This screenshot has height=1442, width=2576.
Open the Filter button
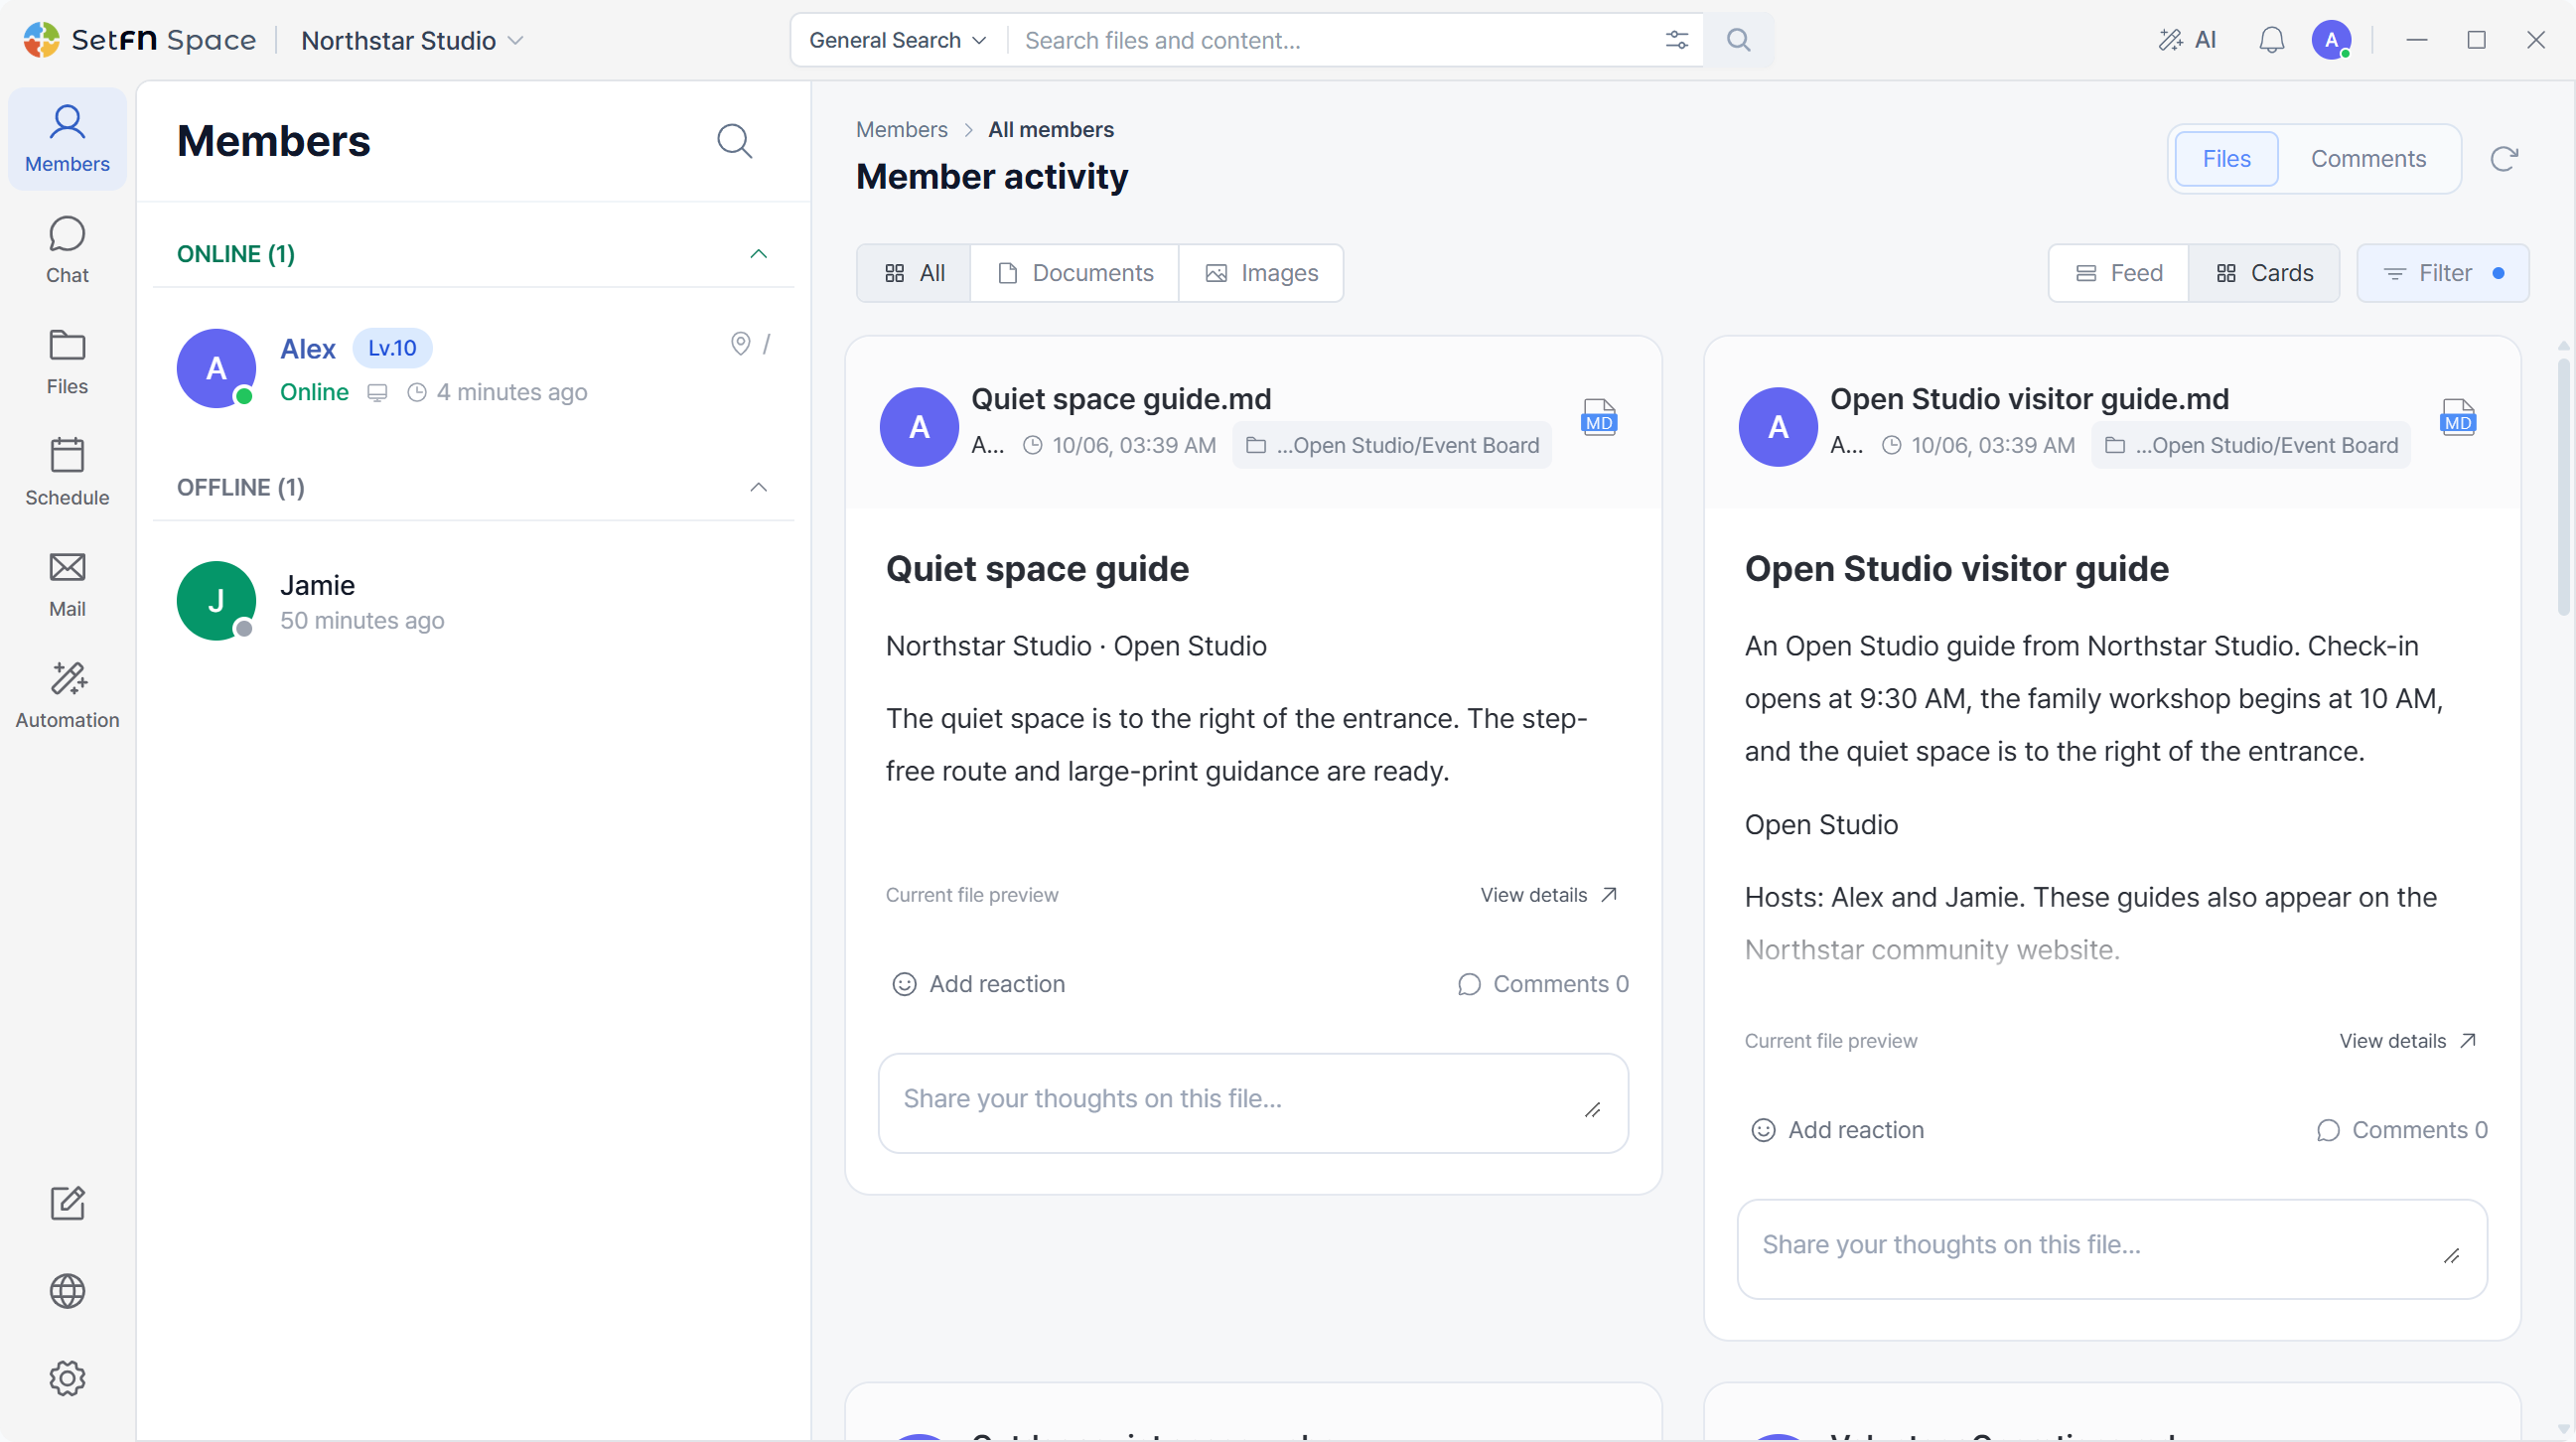coord(2443,273)
